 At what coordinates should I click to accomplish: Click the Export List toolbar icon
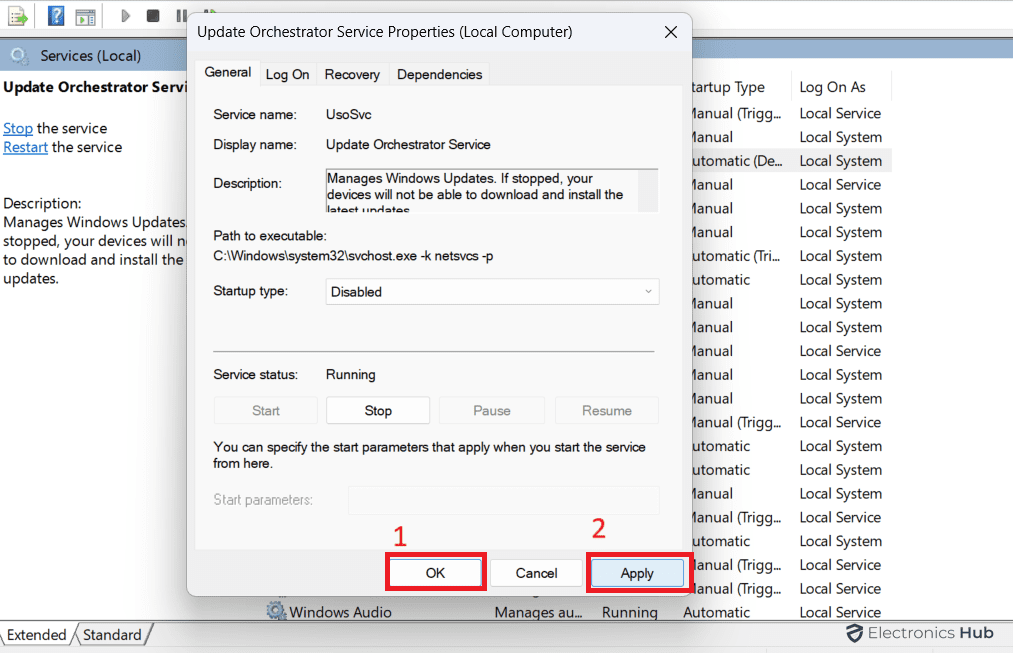click(16, 16)
